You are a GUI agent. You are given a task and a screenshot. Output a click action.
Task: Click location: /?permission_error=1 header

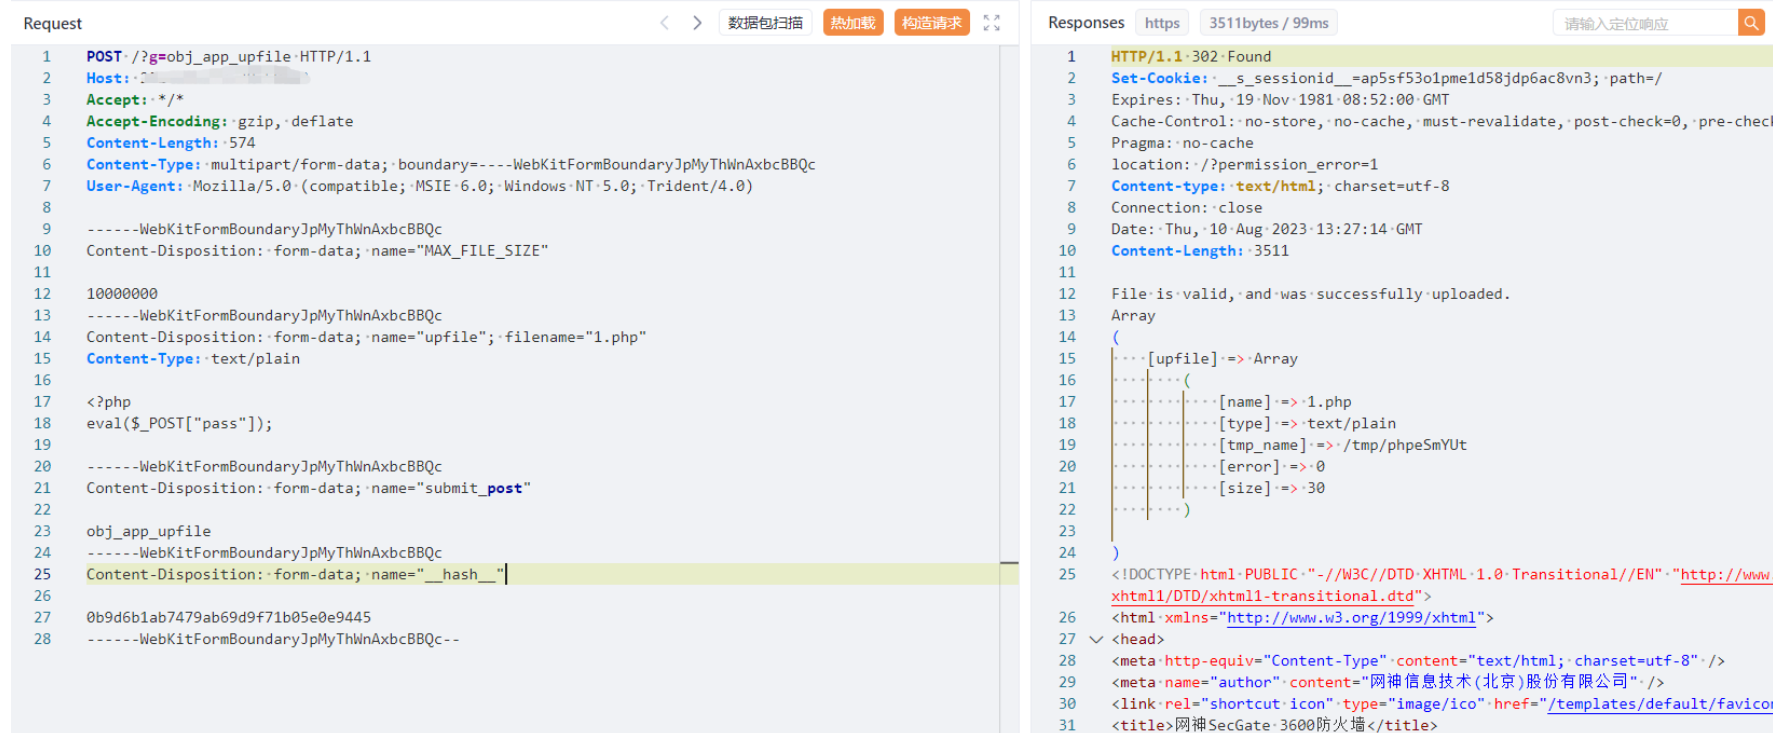(1244, 164)
